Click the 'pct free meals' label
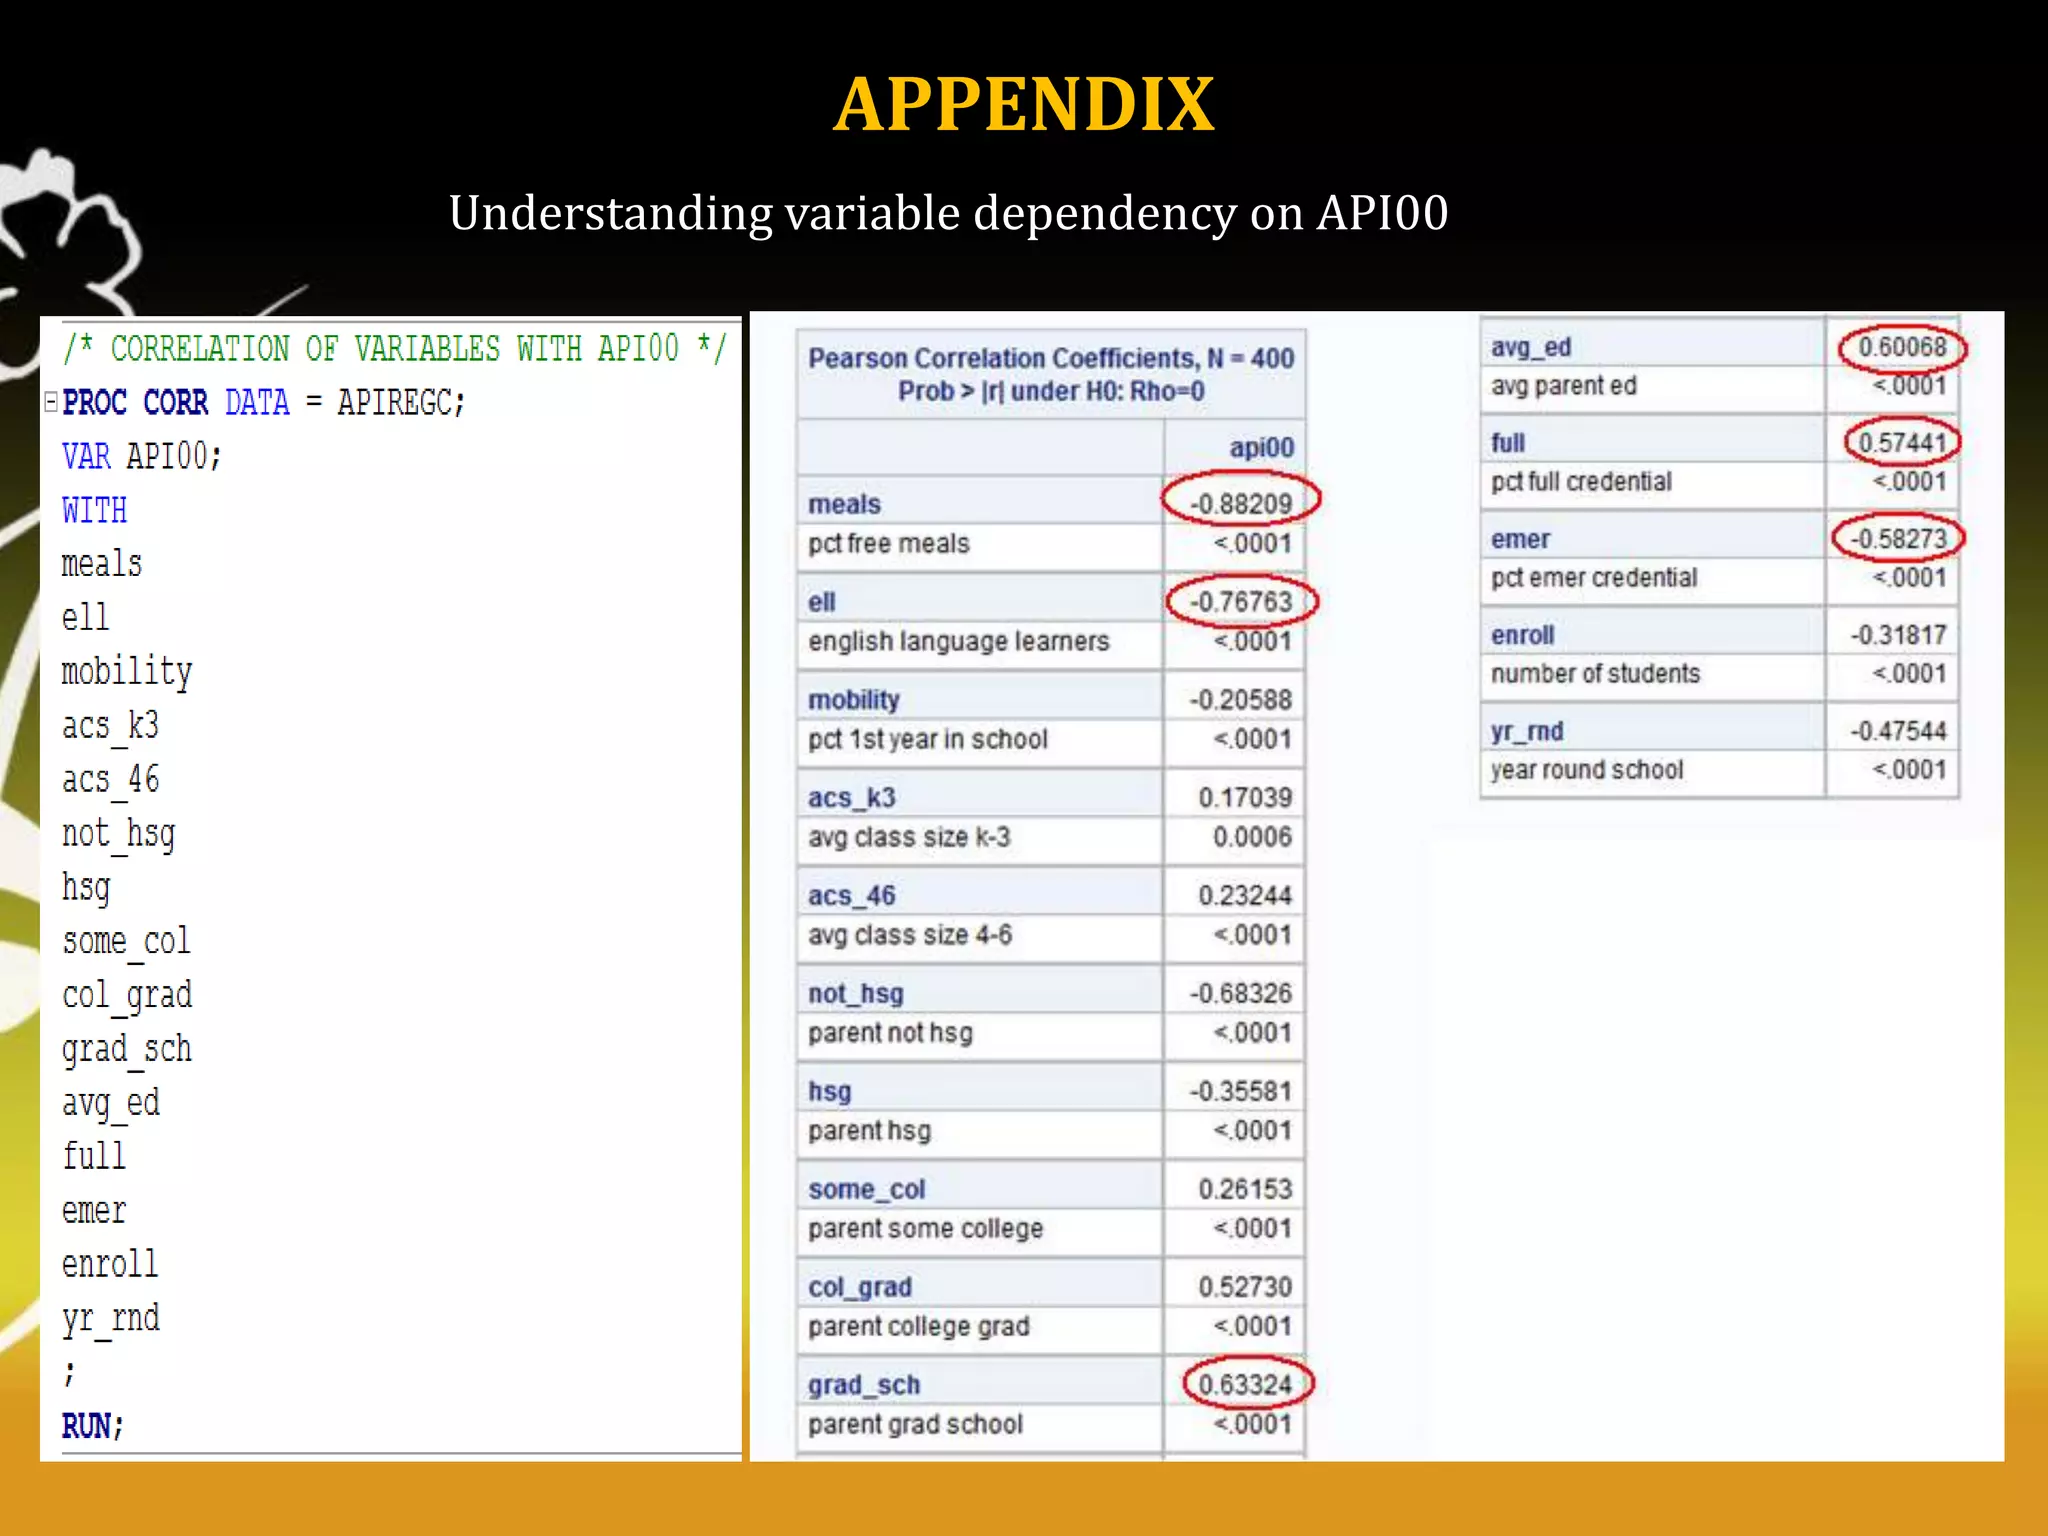Viewport: 2048px width, 1536px height. [x=889, y=543]
